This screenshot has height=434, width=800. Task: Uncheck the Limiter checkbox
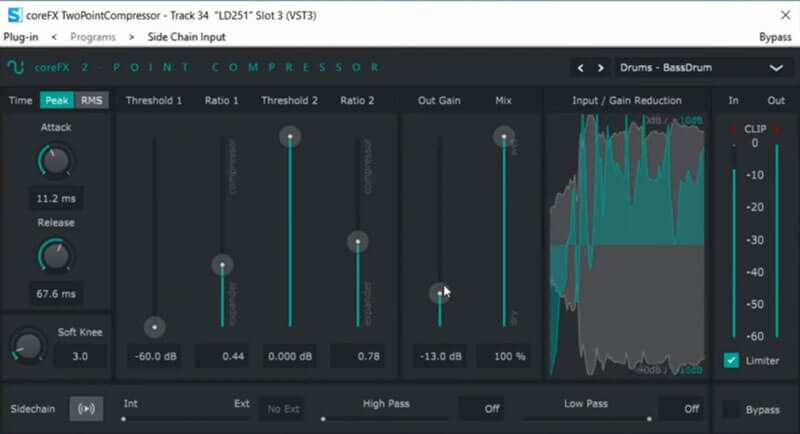point(731,360)
